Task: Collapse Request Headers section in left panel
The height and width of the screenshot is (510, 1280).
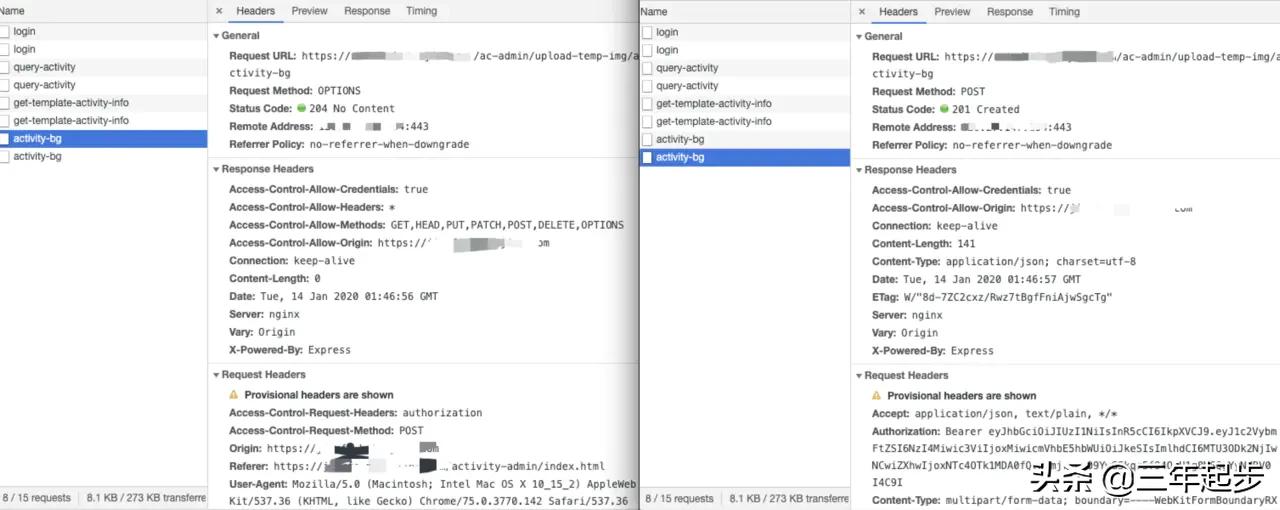Action: click(x=217, y=374)
